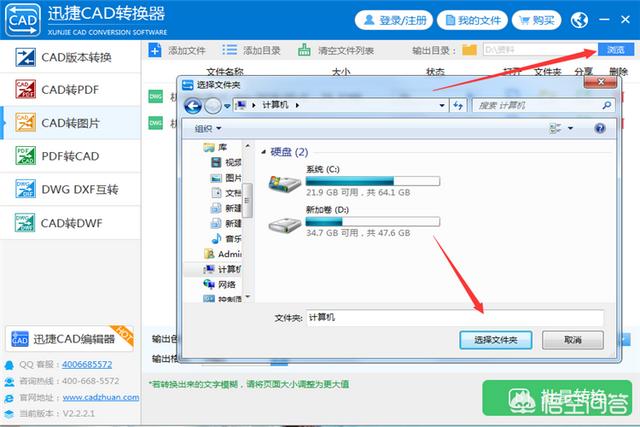Viewport: 640px width, 427px height.
Task: Open the recent locations dropdown arrow
Action: coord(227,106)
